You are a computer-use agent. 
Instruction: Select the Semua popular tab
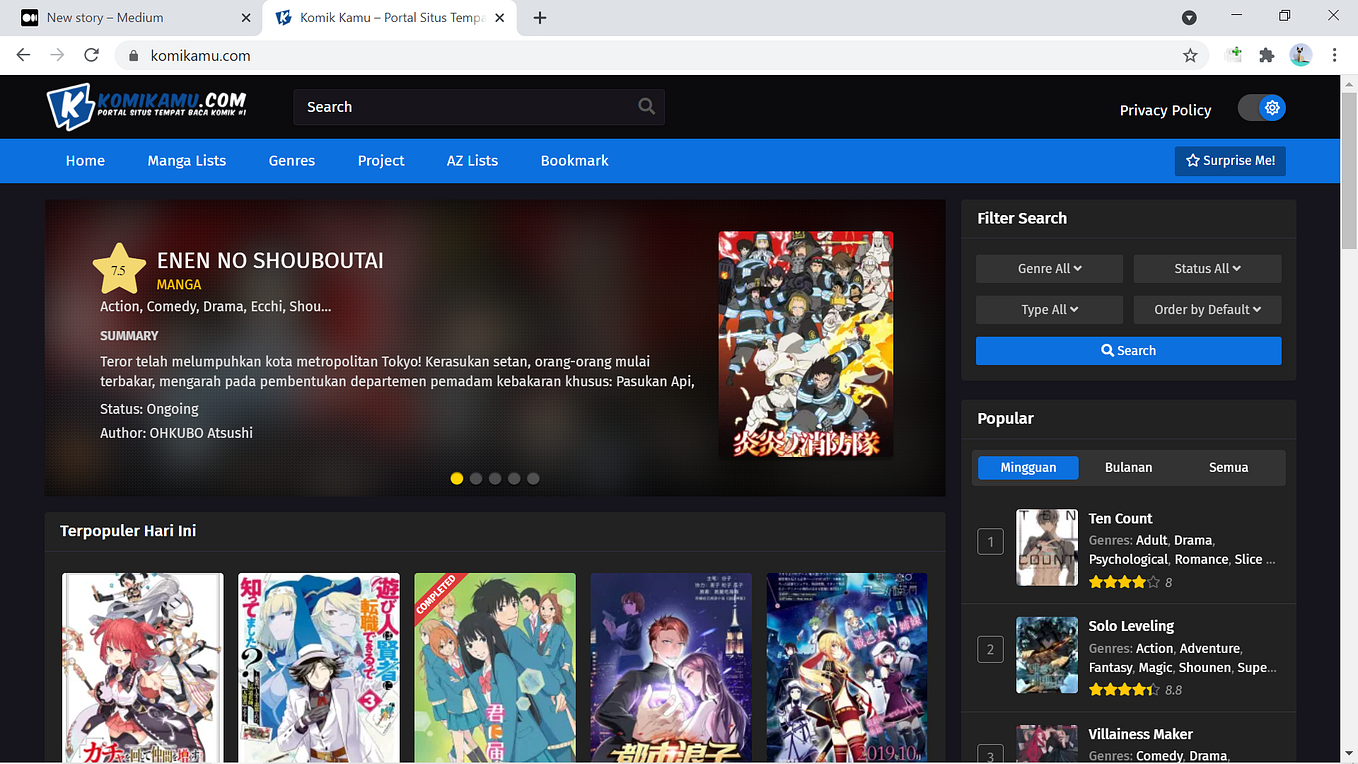(1228, 467)
